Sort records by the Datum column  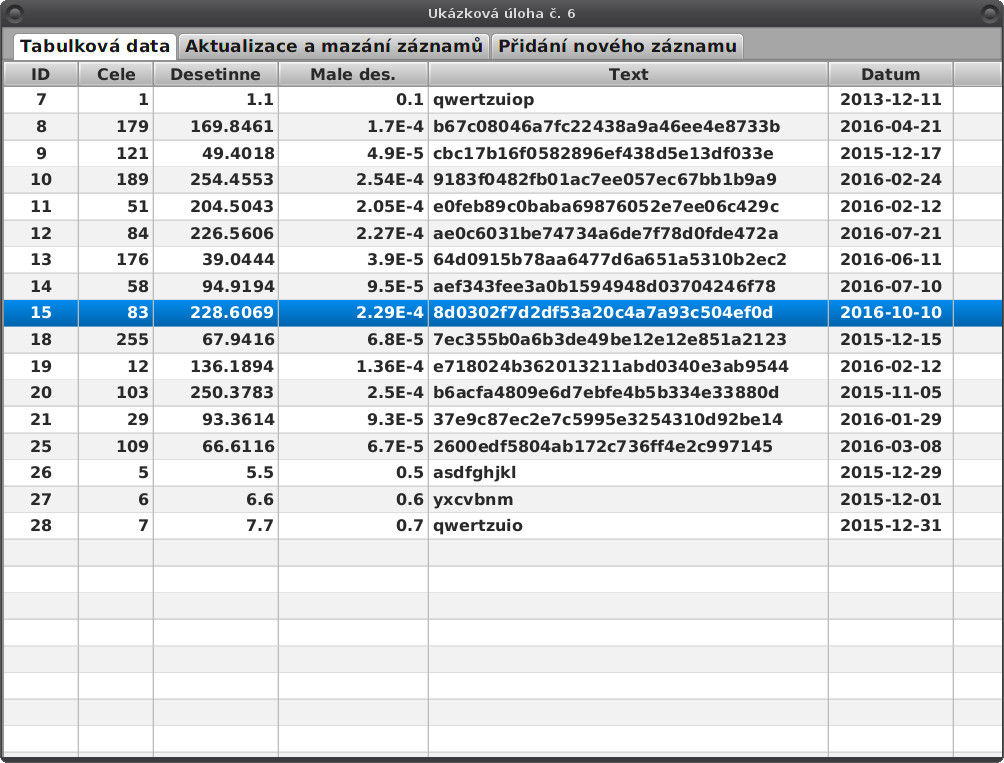point(891,73)
